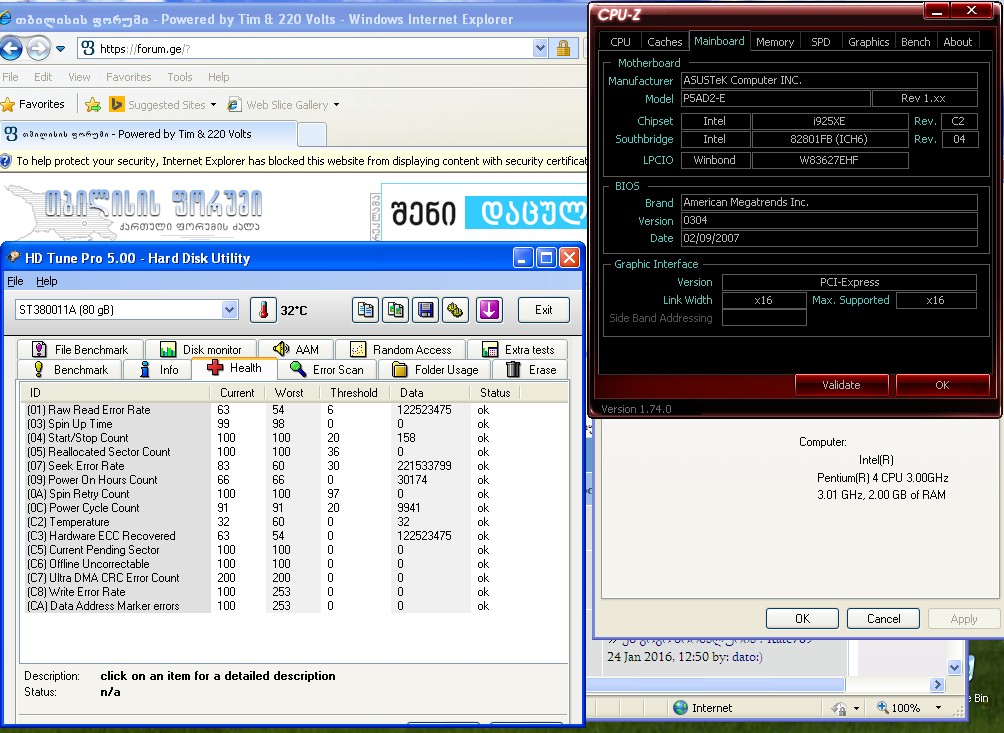Click the security lock icon in address bar

[563, 48]
